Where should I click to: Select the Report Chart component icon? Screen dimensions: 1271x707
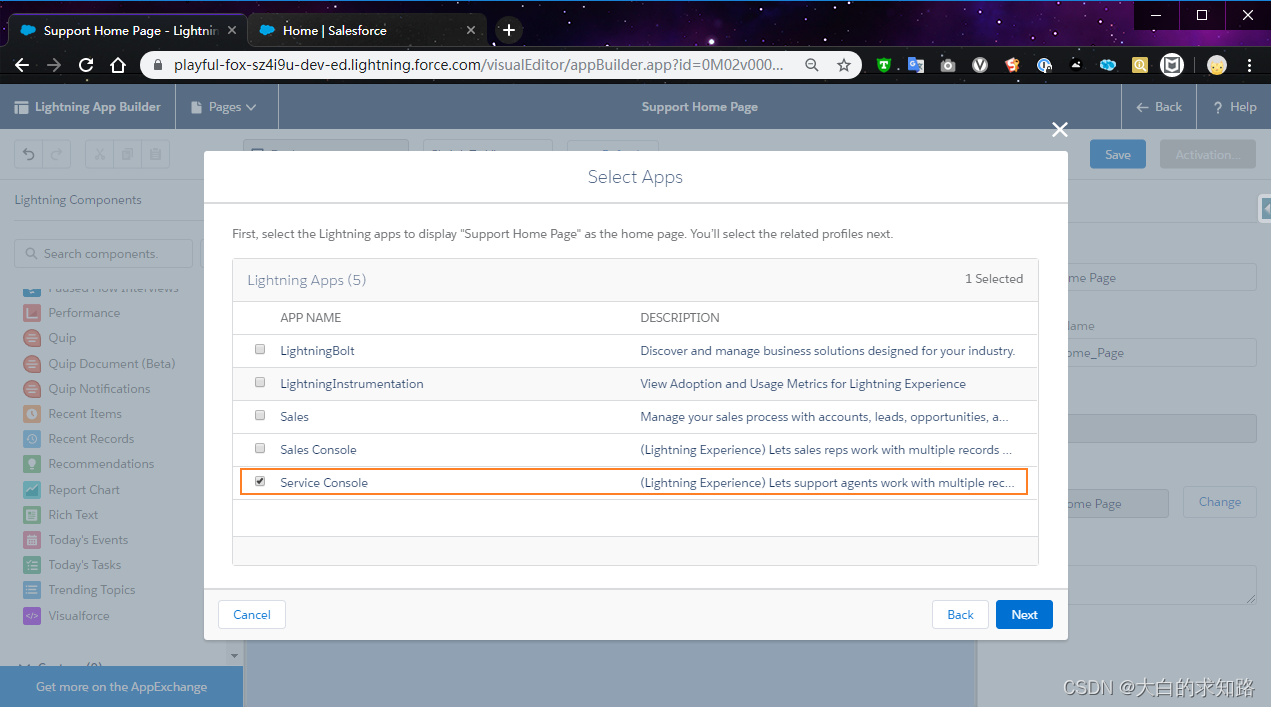(x=31, y=490)
